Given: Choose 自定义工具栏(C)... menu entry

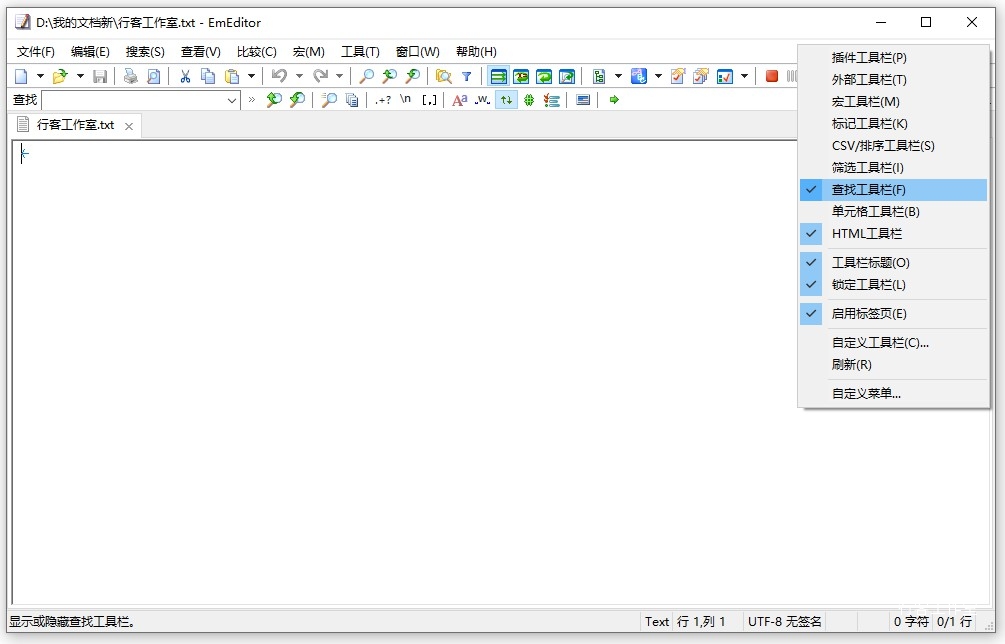Looking at the screenshot, I should pyautogui.click(x=893, y=343).
